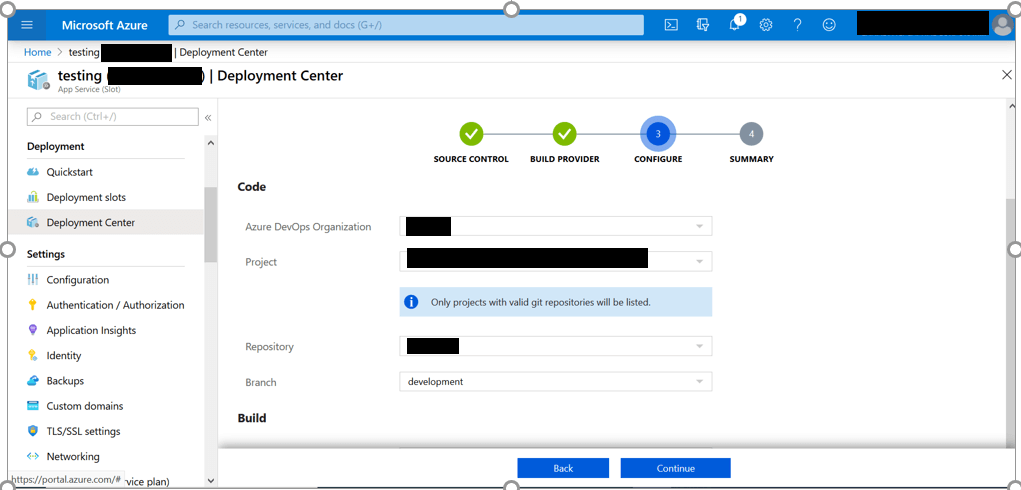Launch Cloud Shell from the top bar

coord(672,25)
